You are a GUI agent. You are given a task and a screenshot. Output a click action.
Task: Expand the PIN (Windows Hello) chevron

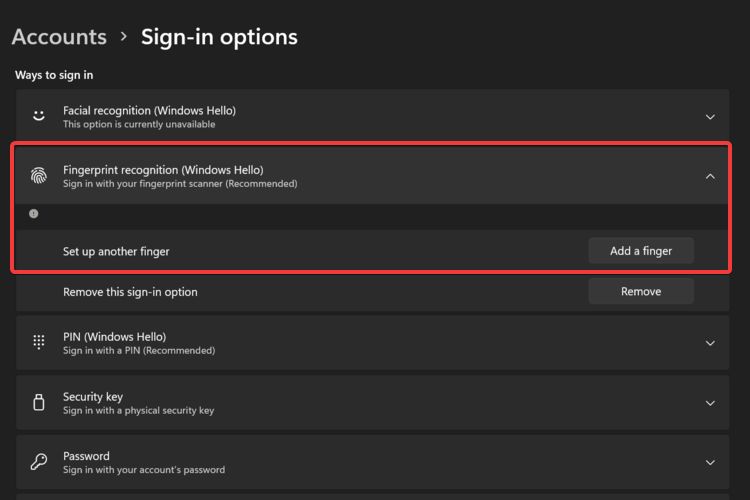710,343
